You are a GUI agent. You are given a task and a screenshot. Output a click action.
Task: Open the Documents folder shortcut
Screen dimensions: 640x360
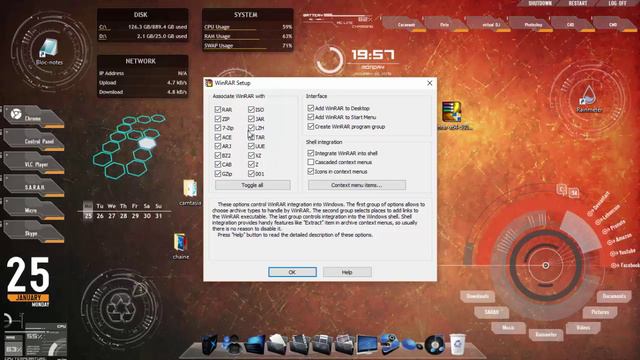coord(614,296)
